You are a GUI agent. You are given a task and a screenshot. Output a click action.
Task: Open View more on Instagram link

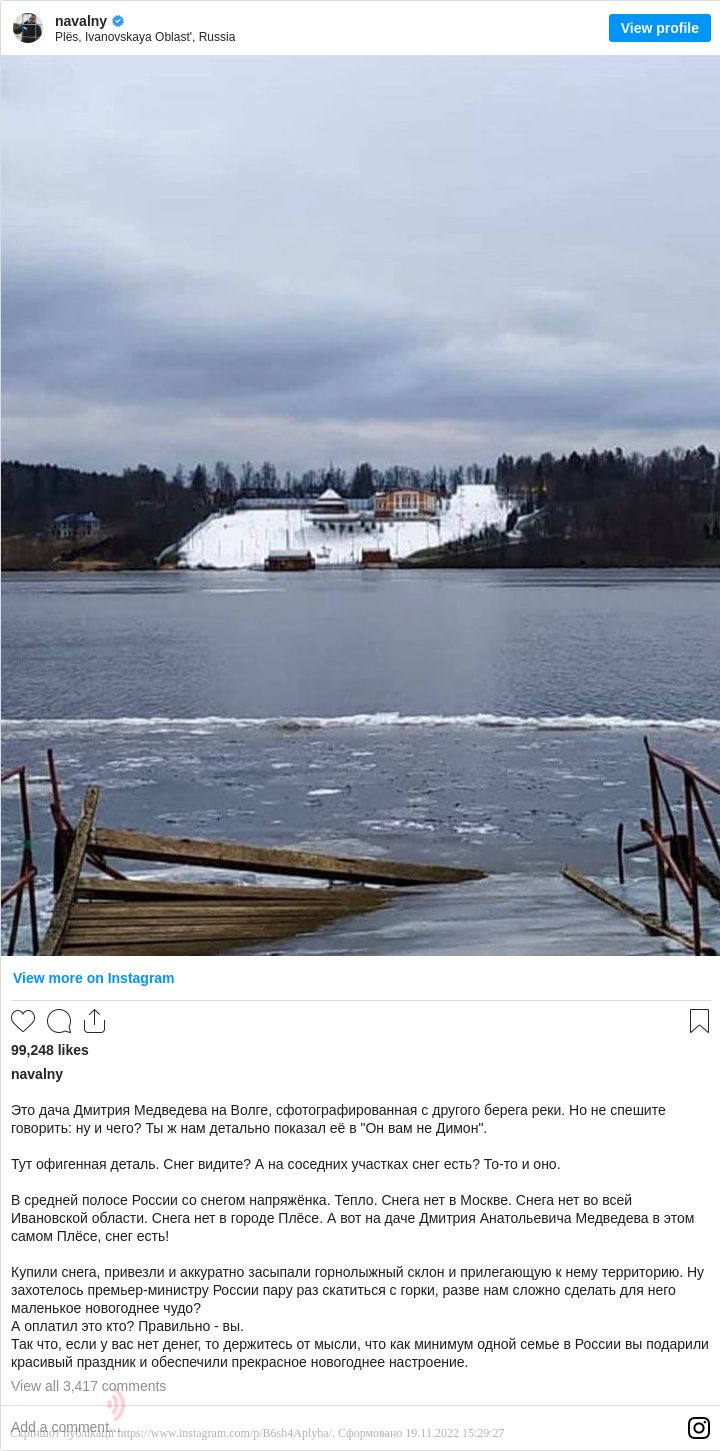93,978
